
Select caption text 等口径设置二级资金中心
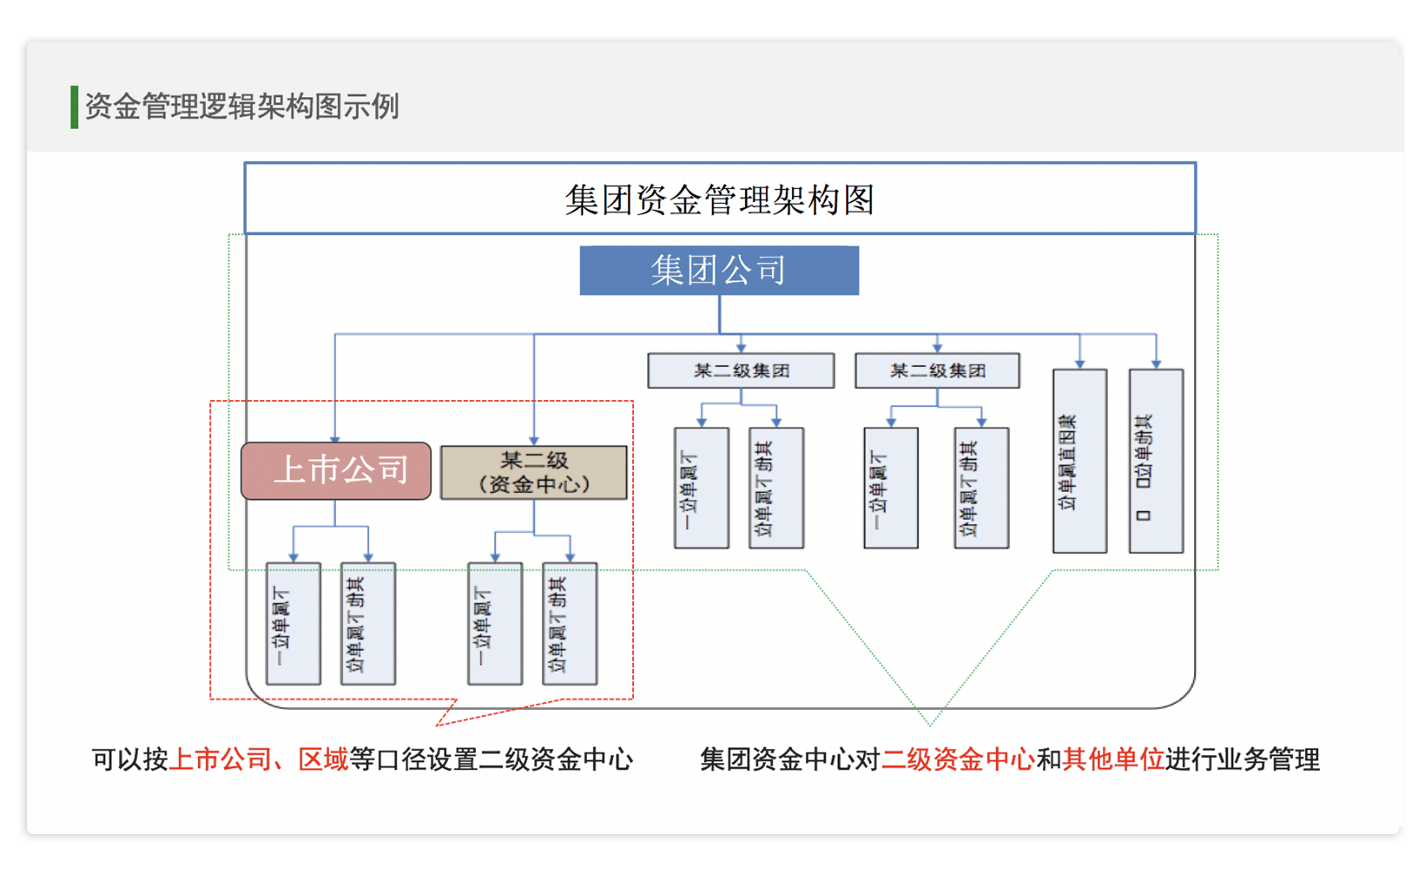pyautogui.click(x=491, y=760)
